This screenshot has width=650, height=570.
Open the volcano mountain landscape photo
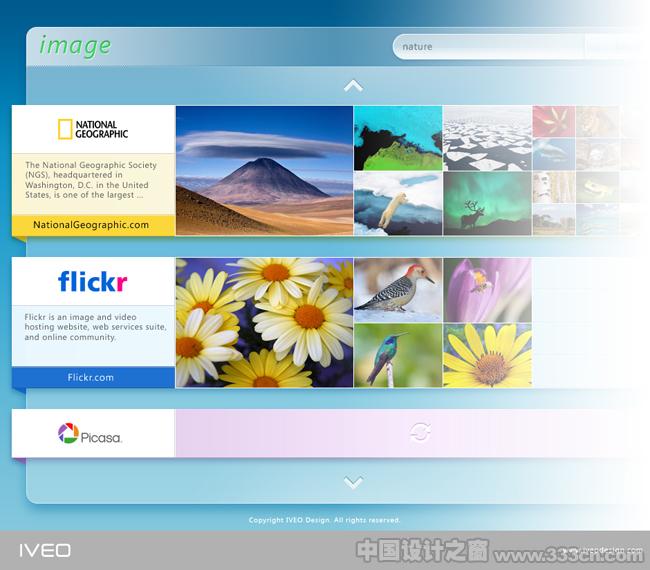click(264, 170)
